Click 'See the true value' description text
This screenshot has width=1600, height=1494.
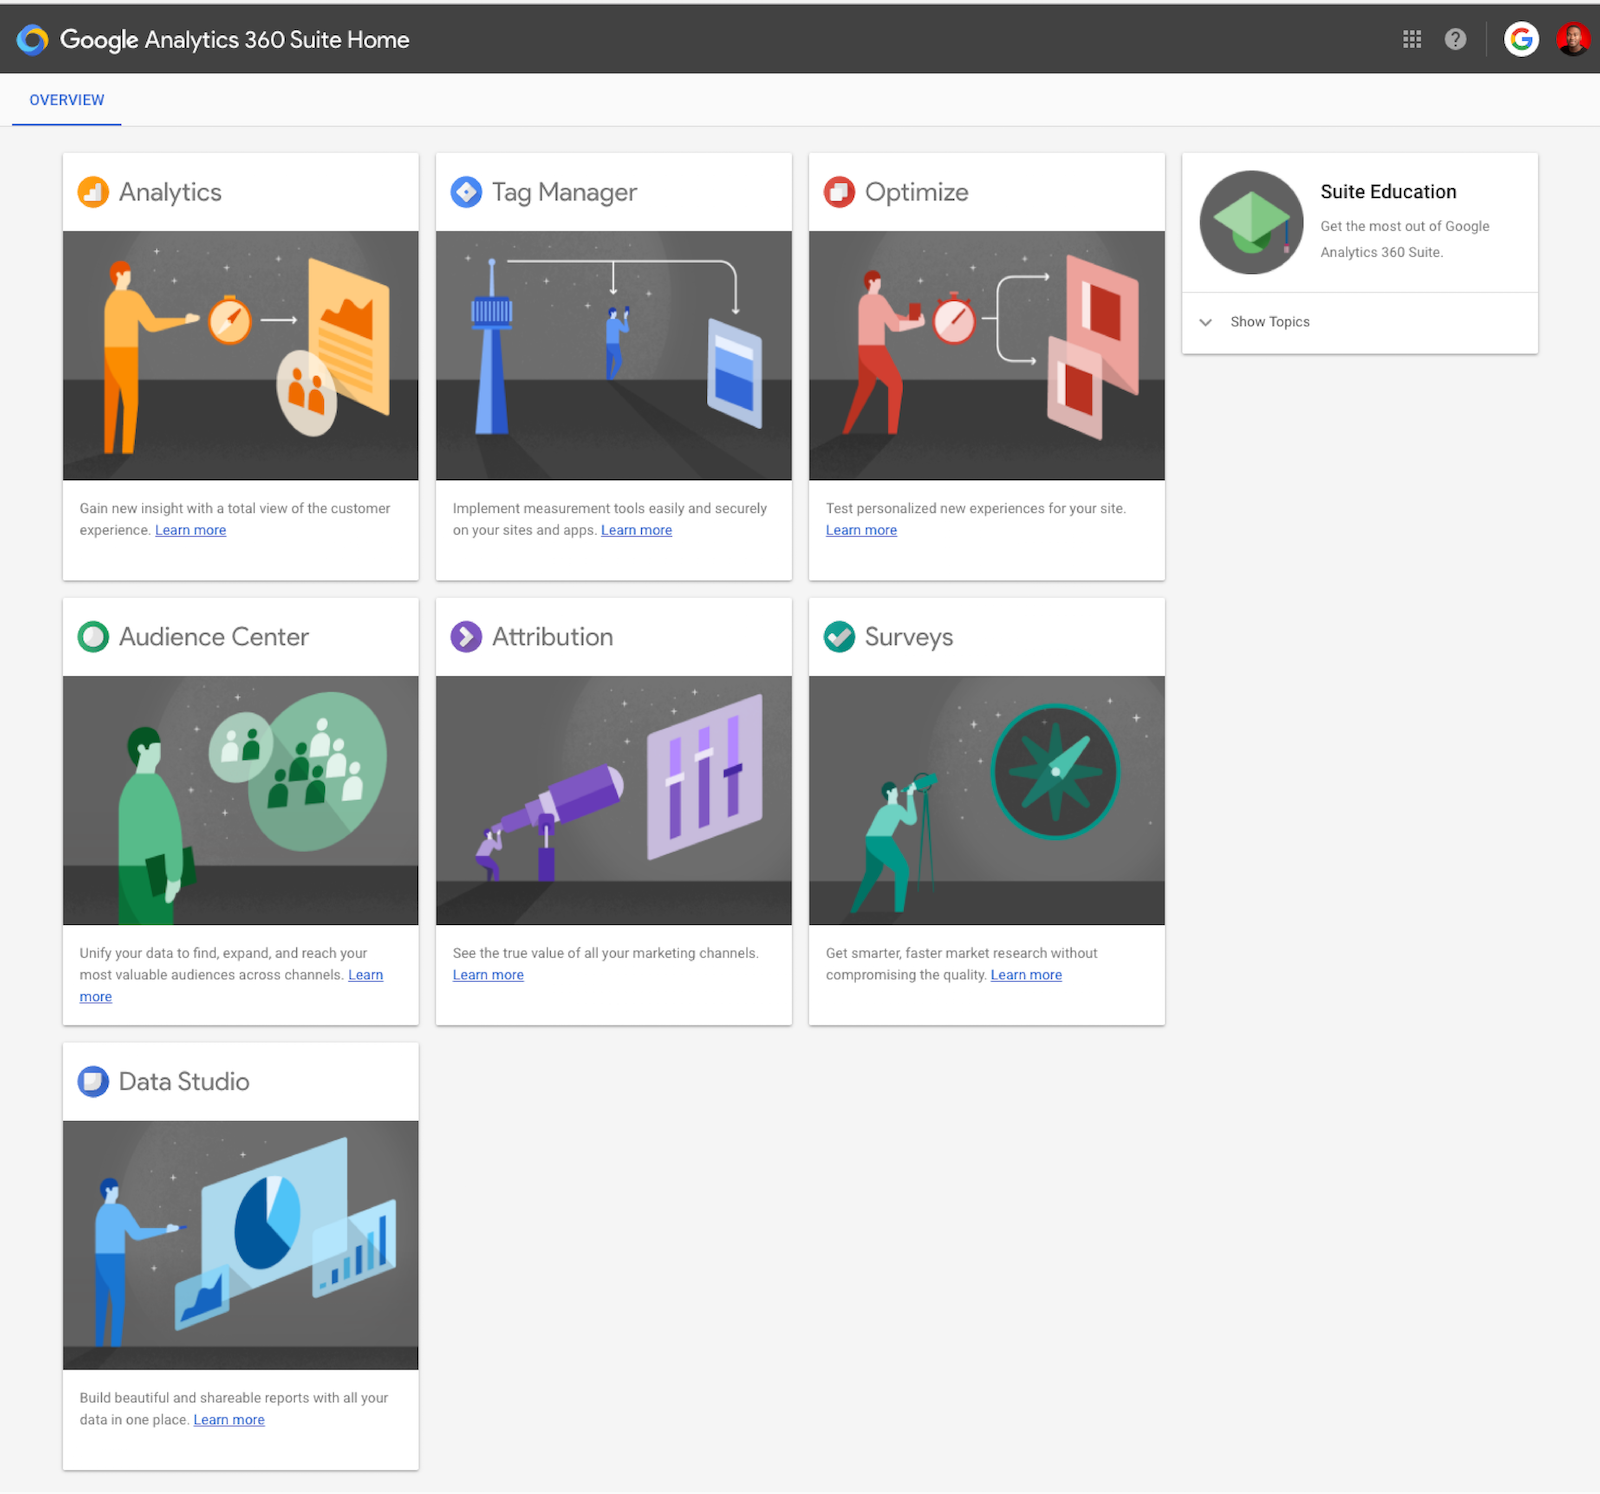[606, 953]
